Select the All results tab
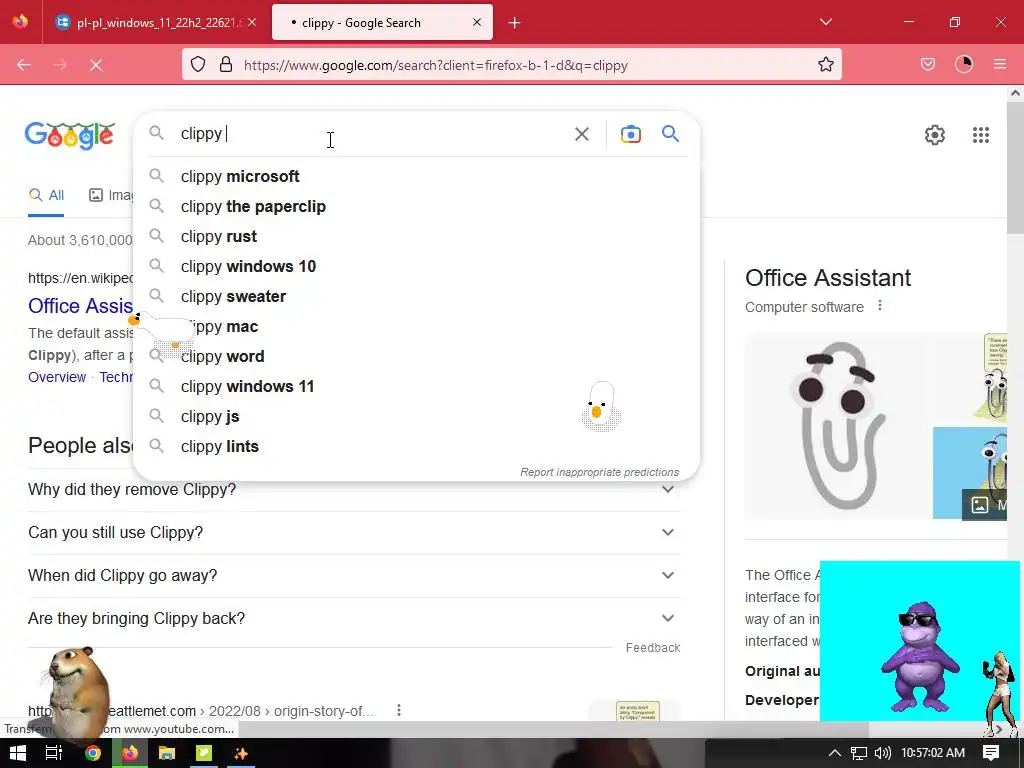The width and height of the screenshot is (1024, 768). [x=46, y=195]
